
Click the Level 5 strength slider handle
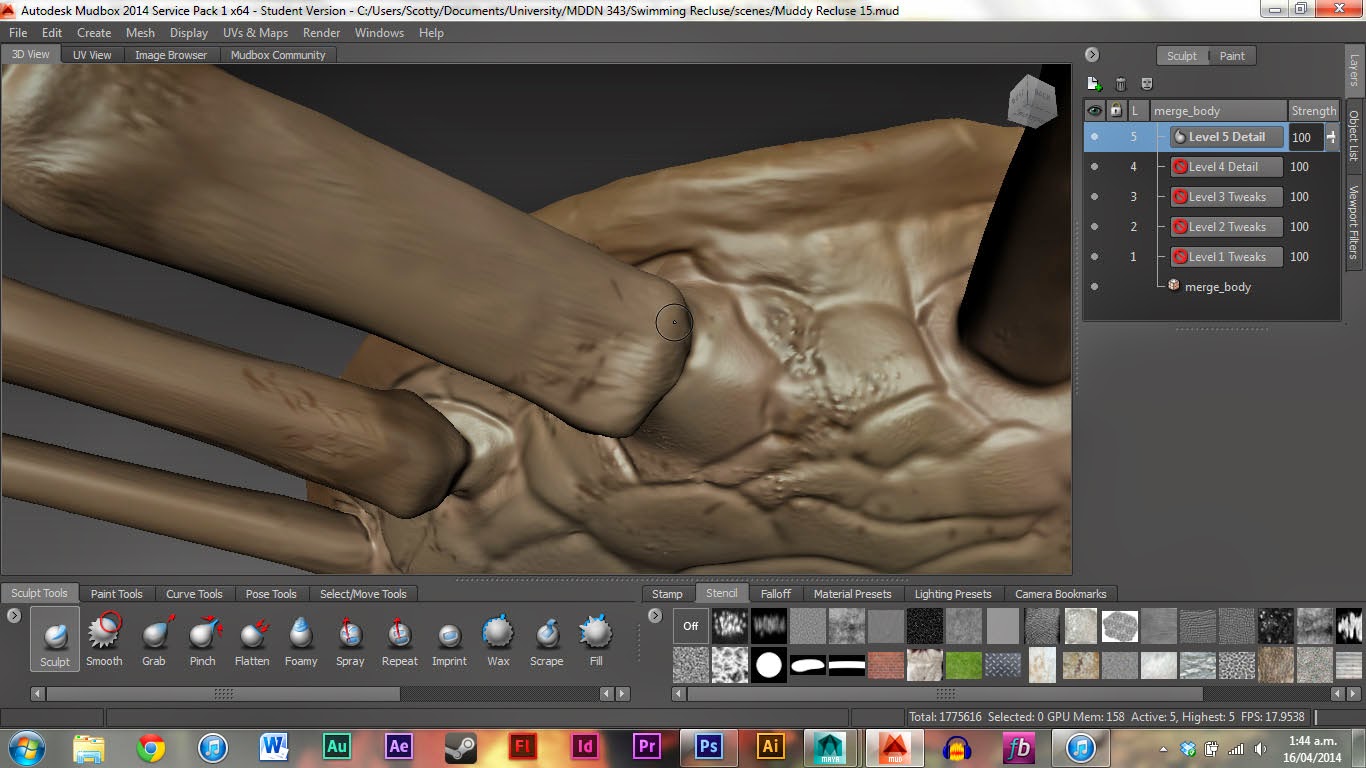click(1331, 137)
